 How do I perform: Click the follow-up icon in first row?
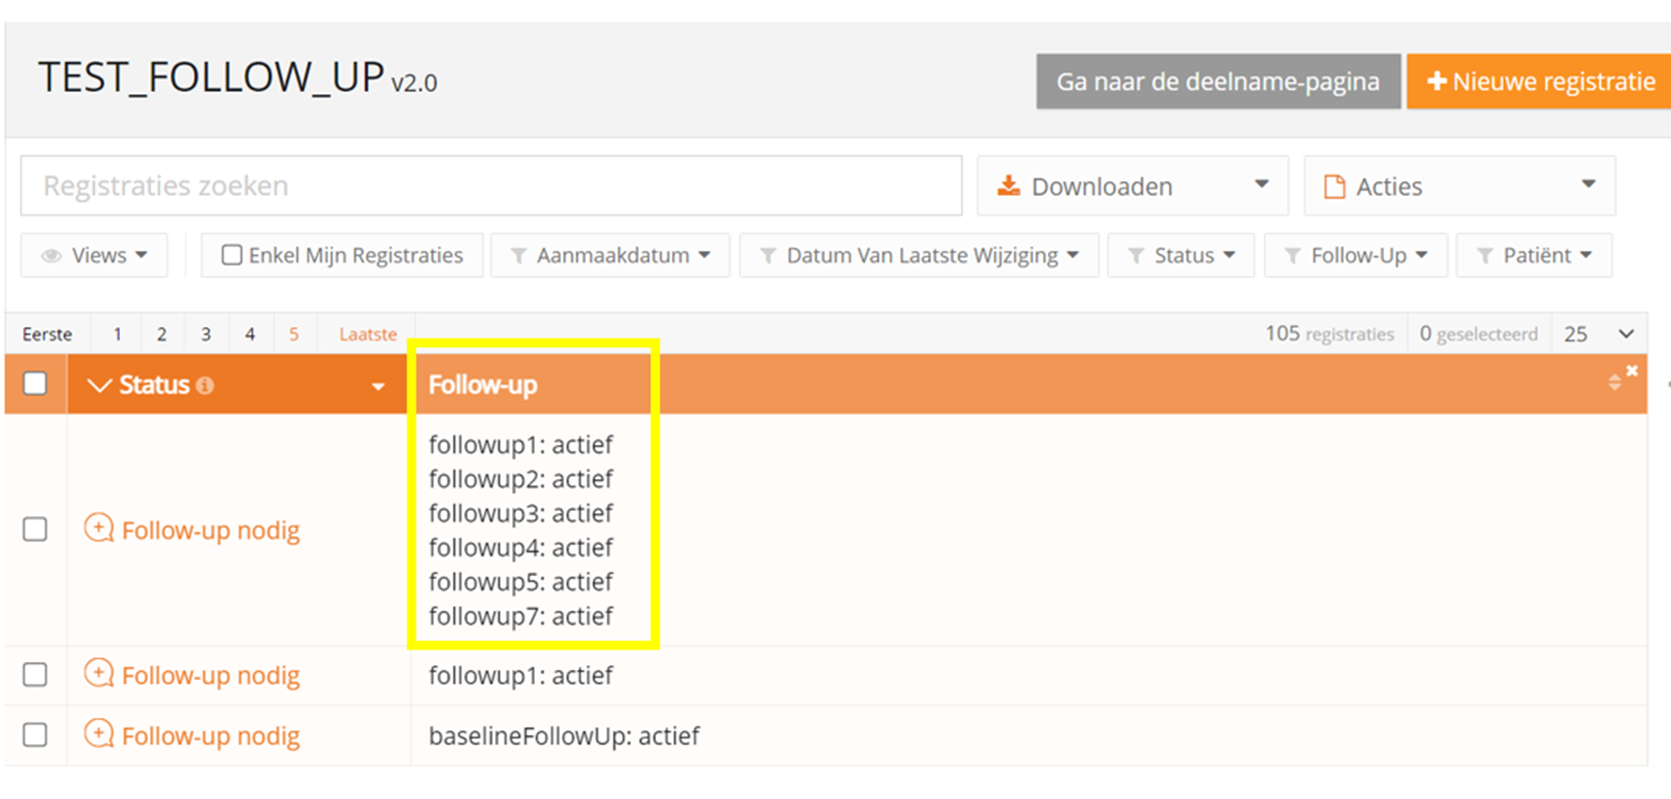[x=98, y=528]
